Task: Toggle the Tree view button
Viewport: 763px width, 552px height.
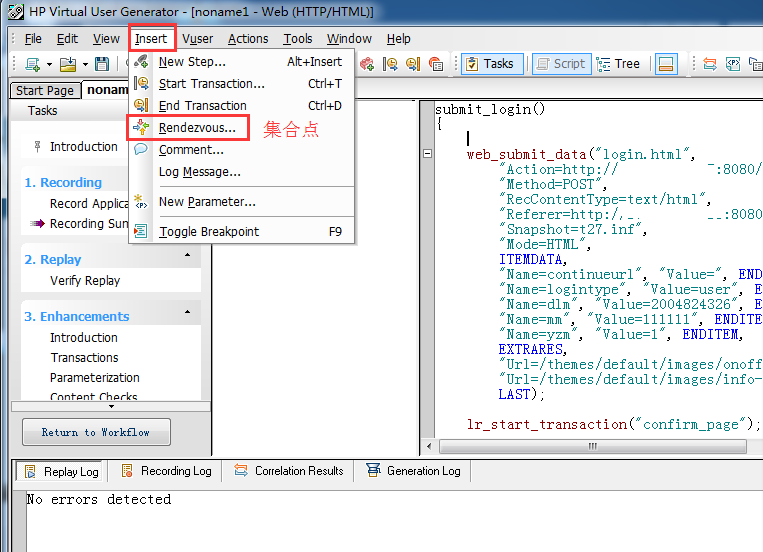Action: click(x=618, y=64)
